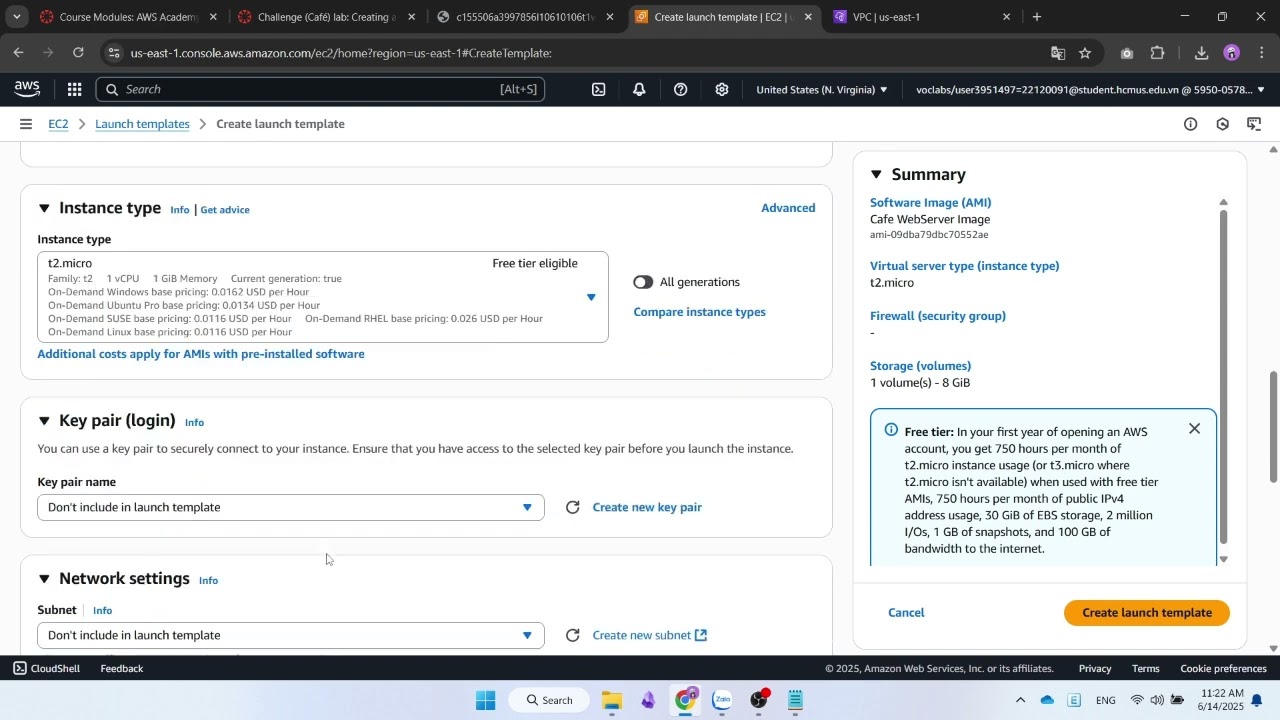The image size is (1280, 720).
Task: Open the info panel icon beside breadcrumbs
Action: click(1190, 124)
